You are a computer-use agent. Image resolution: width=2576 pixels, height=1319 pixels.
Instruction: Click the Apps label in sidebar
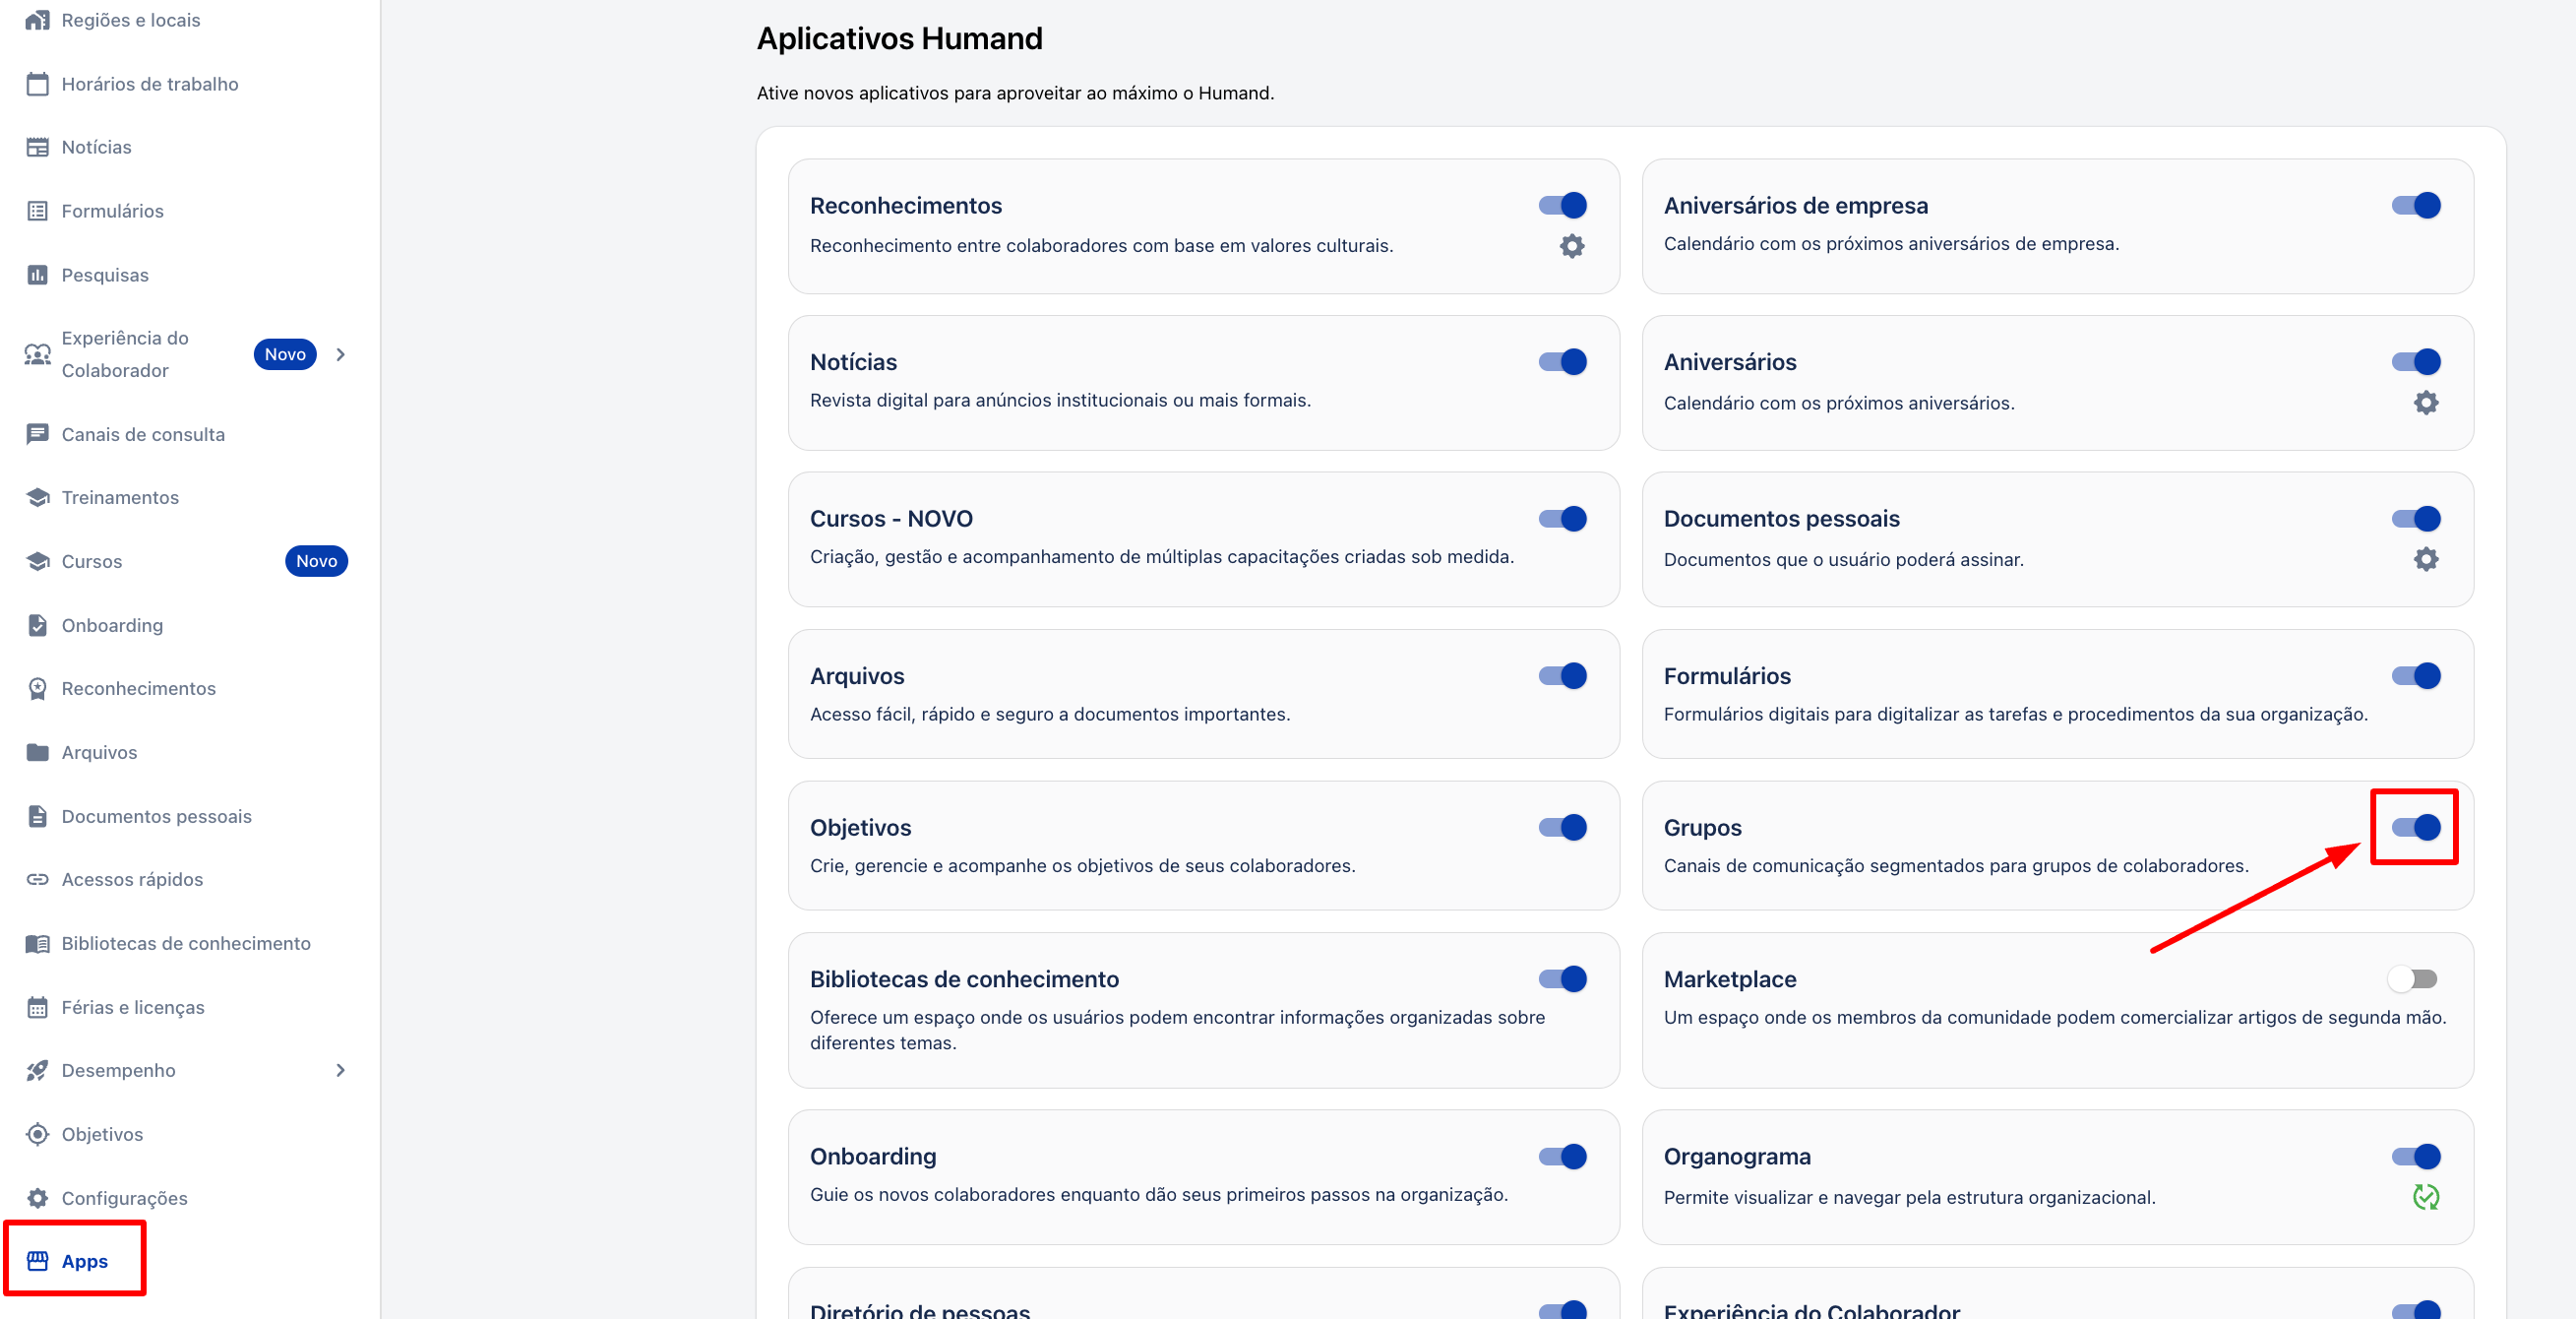click(x=85, y=1261)
